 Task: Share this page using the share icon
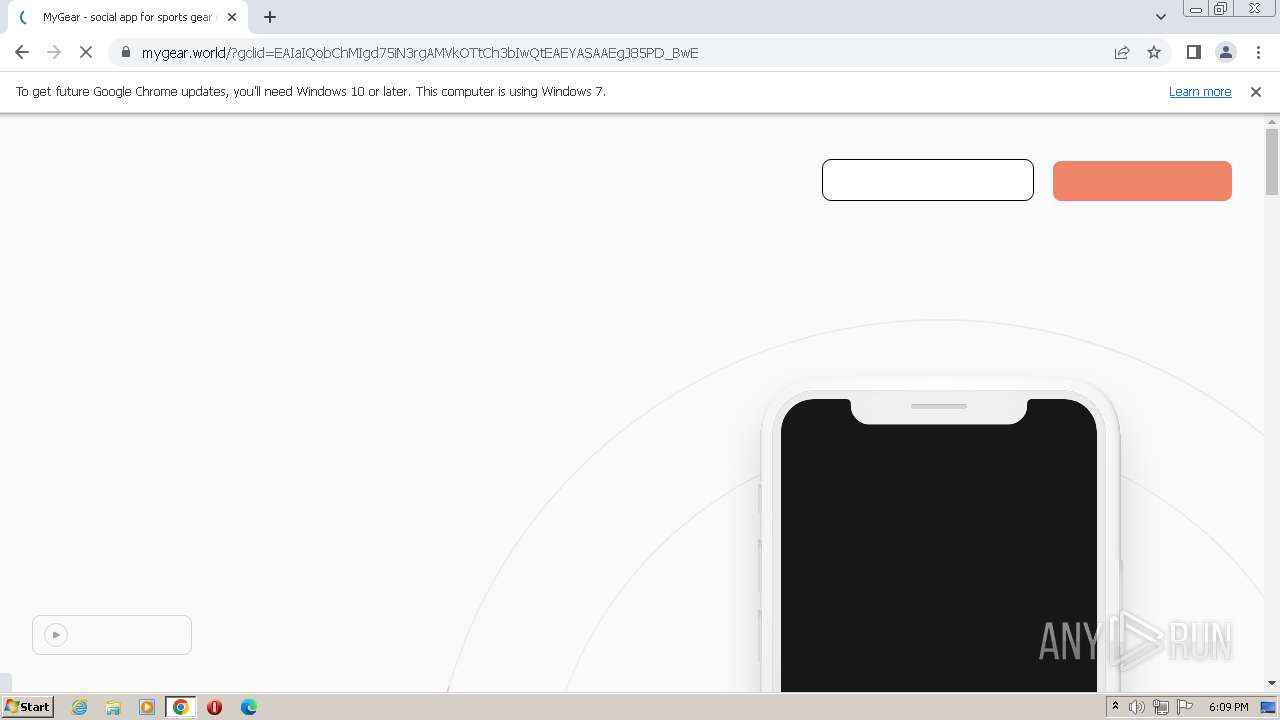(x=1122, y=53)
